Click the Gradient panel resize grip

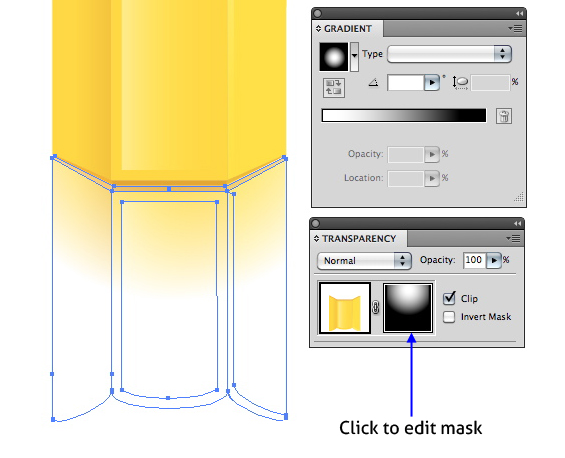(519, 197)
